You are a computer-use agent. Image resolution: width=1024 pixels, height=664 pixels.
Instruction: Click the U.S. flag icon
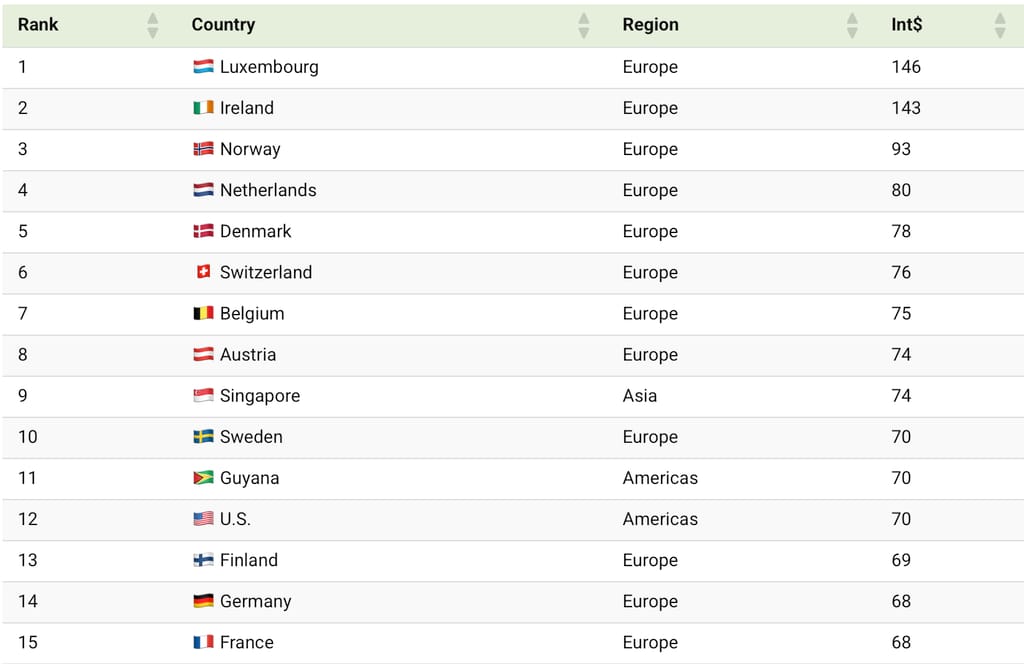(x=202, y=519)
